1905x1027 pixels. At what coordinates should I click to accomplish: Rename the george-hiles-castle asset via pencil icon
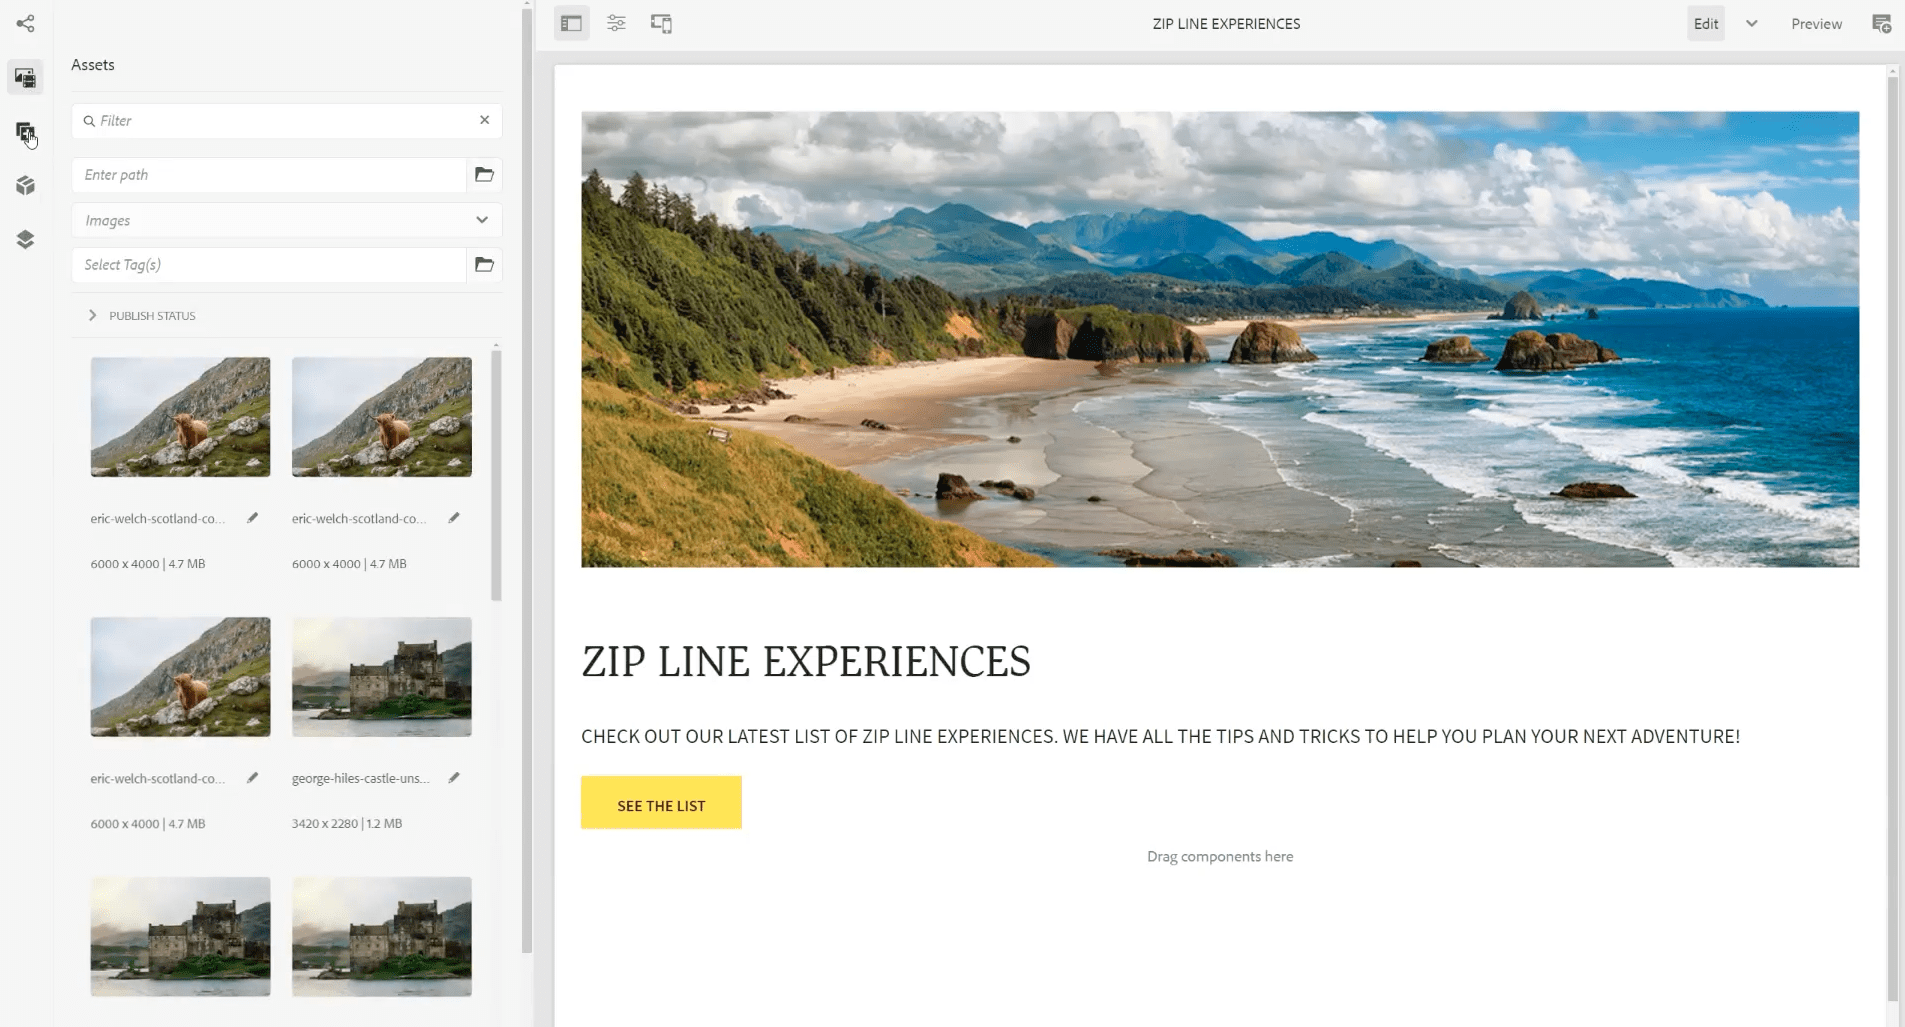(x=455, y=777)
